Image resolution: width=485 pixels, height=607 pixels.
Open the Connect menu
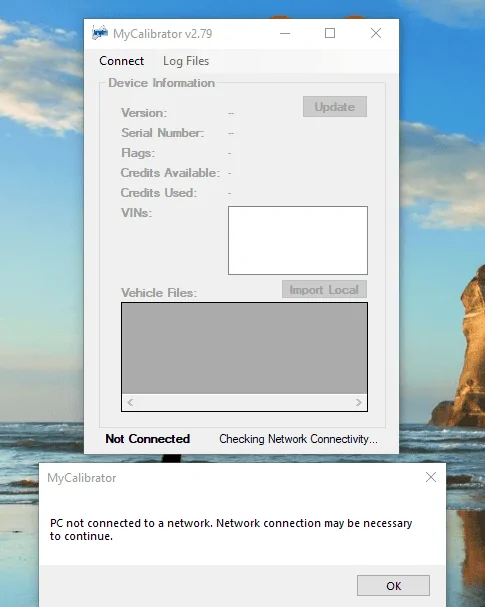[122, 61]
